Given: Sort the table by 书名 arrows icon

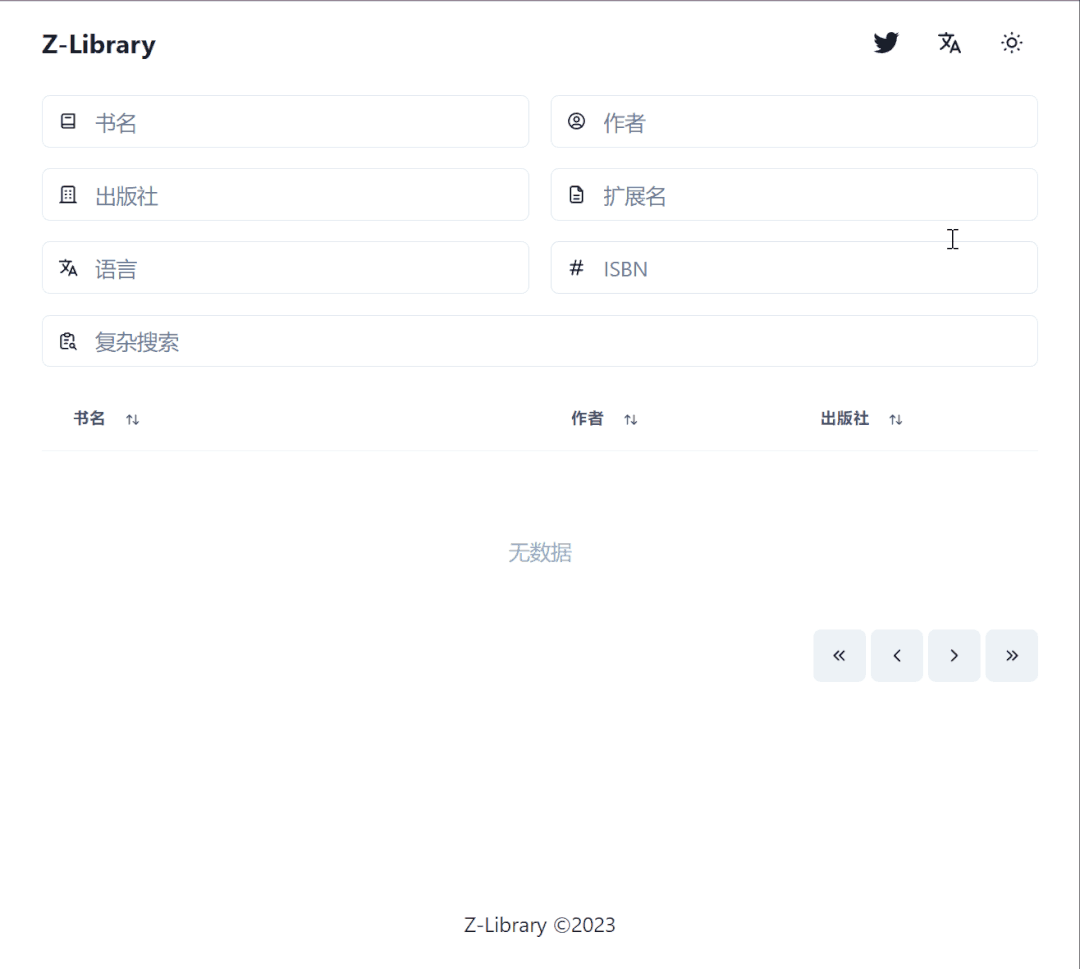Looking at the screenshot, I should click(133, 419).
